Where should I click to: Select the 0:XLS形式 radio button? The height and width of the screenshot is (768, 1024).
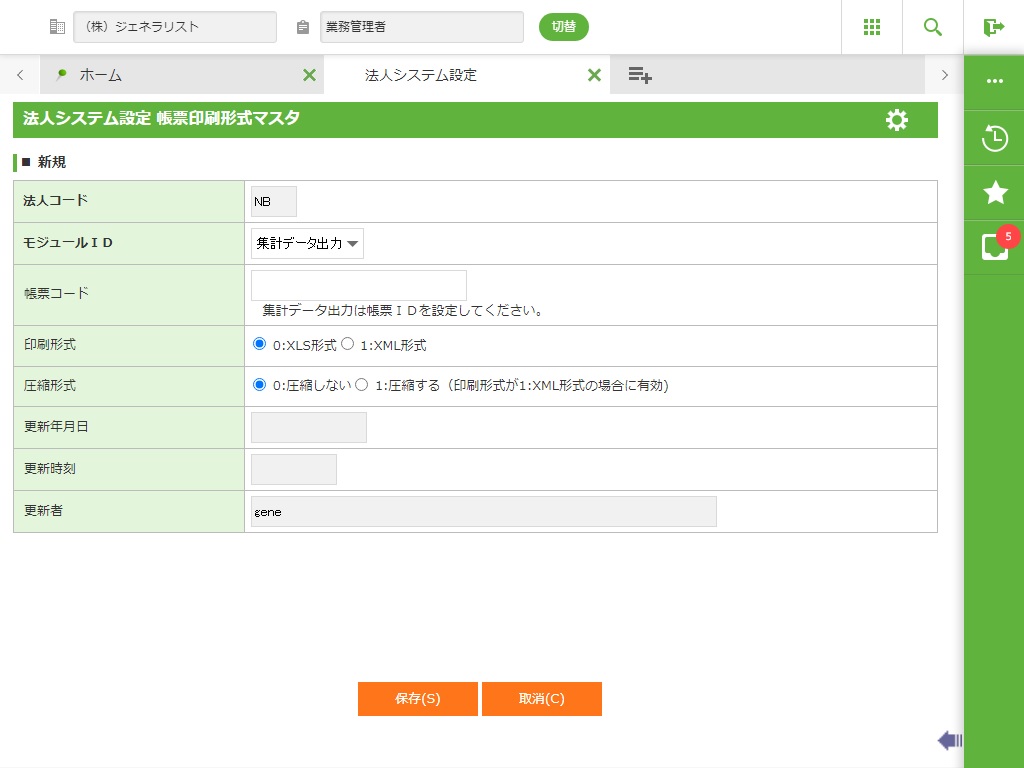pyautogui.click(x=260, y=344)
